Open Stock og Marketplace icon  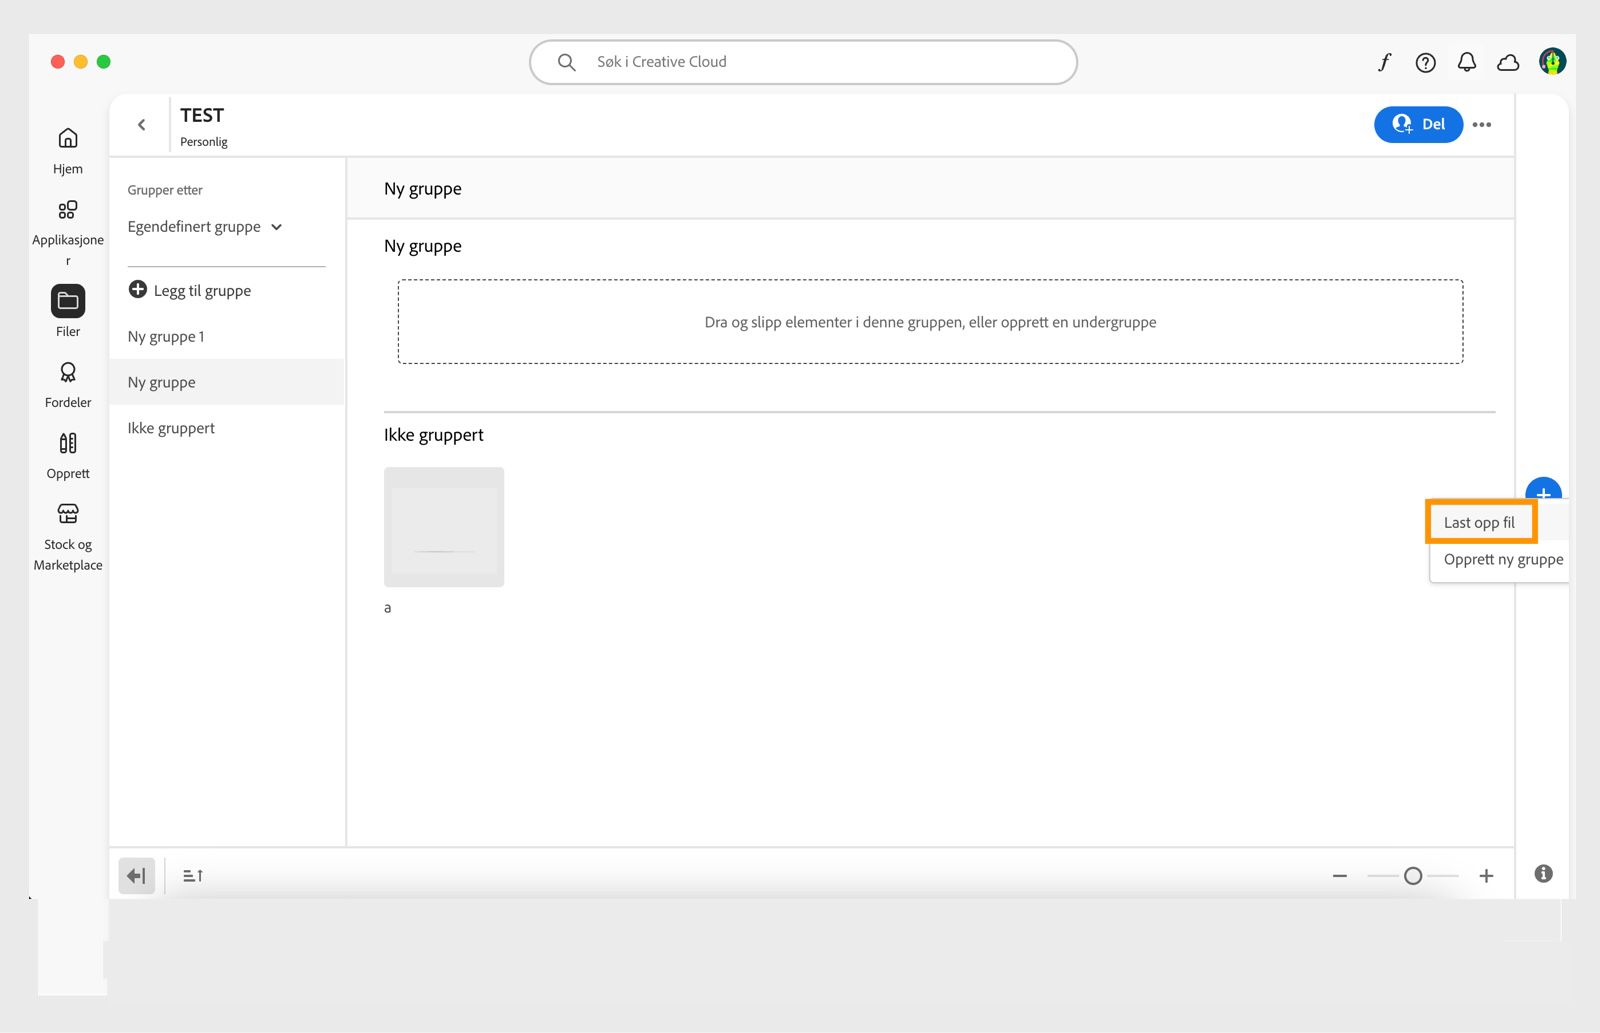(68, 514)
